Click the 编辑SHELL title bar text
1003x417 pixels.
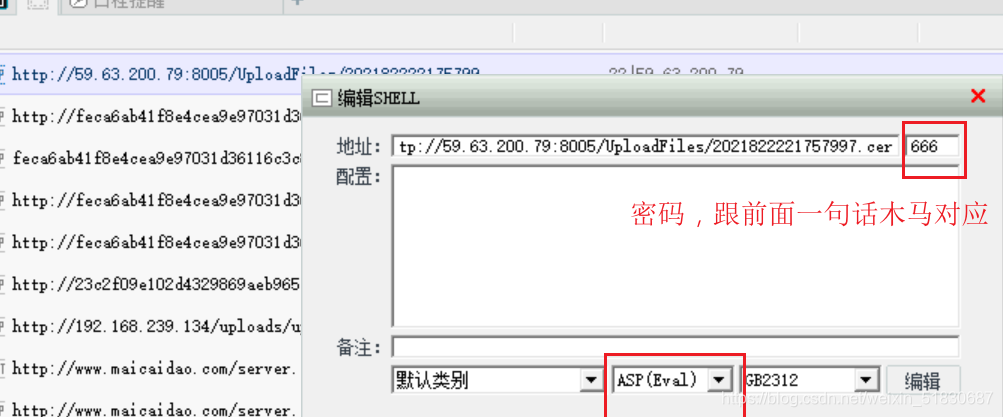coord(379,98)
